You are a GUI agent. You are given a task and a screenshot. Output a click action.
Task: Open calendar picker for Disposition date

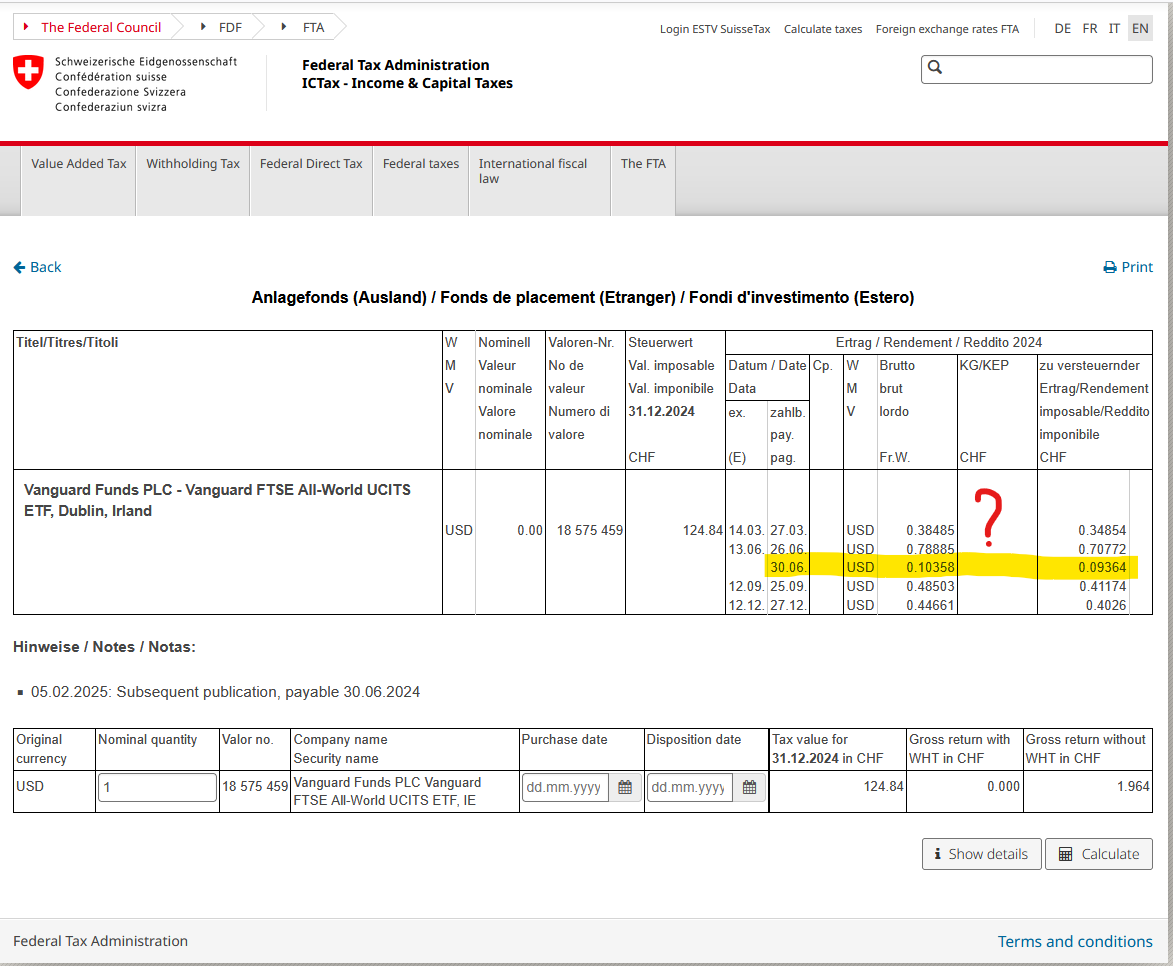[x=749, y=788]
